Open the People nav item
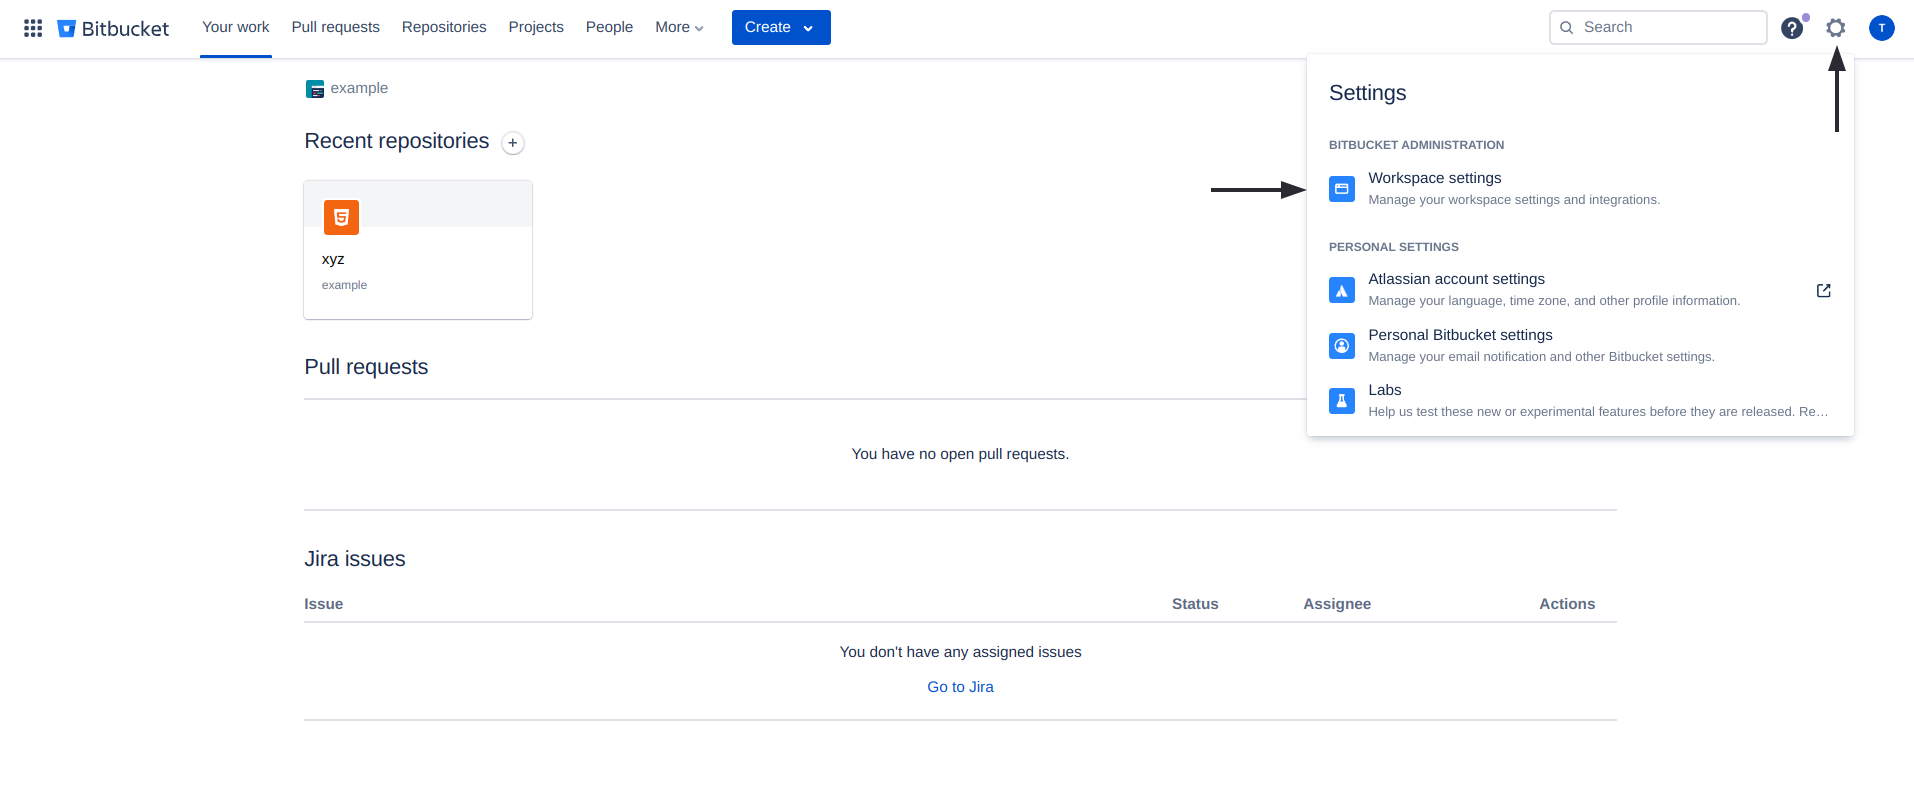 tap(609, 27)
